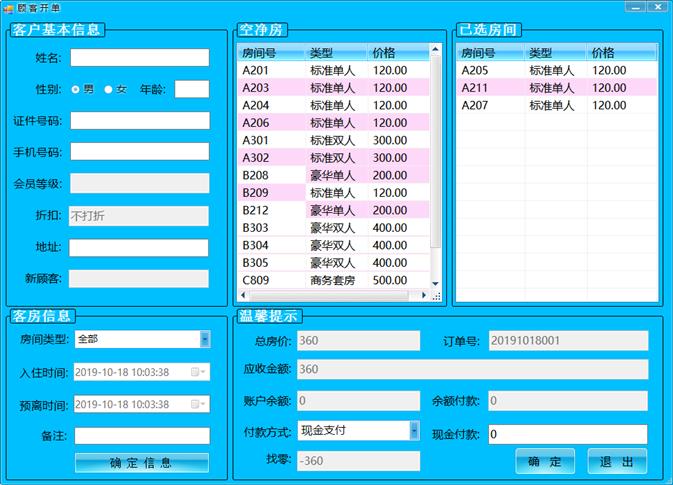Click the 价格 column header in 空净房

396,52
